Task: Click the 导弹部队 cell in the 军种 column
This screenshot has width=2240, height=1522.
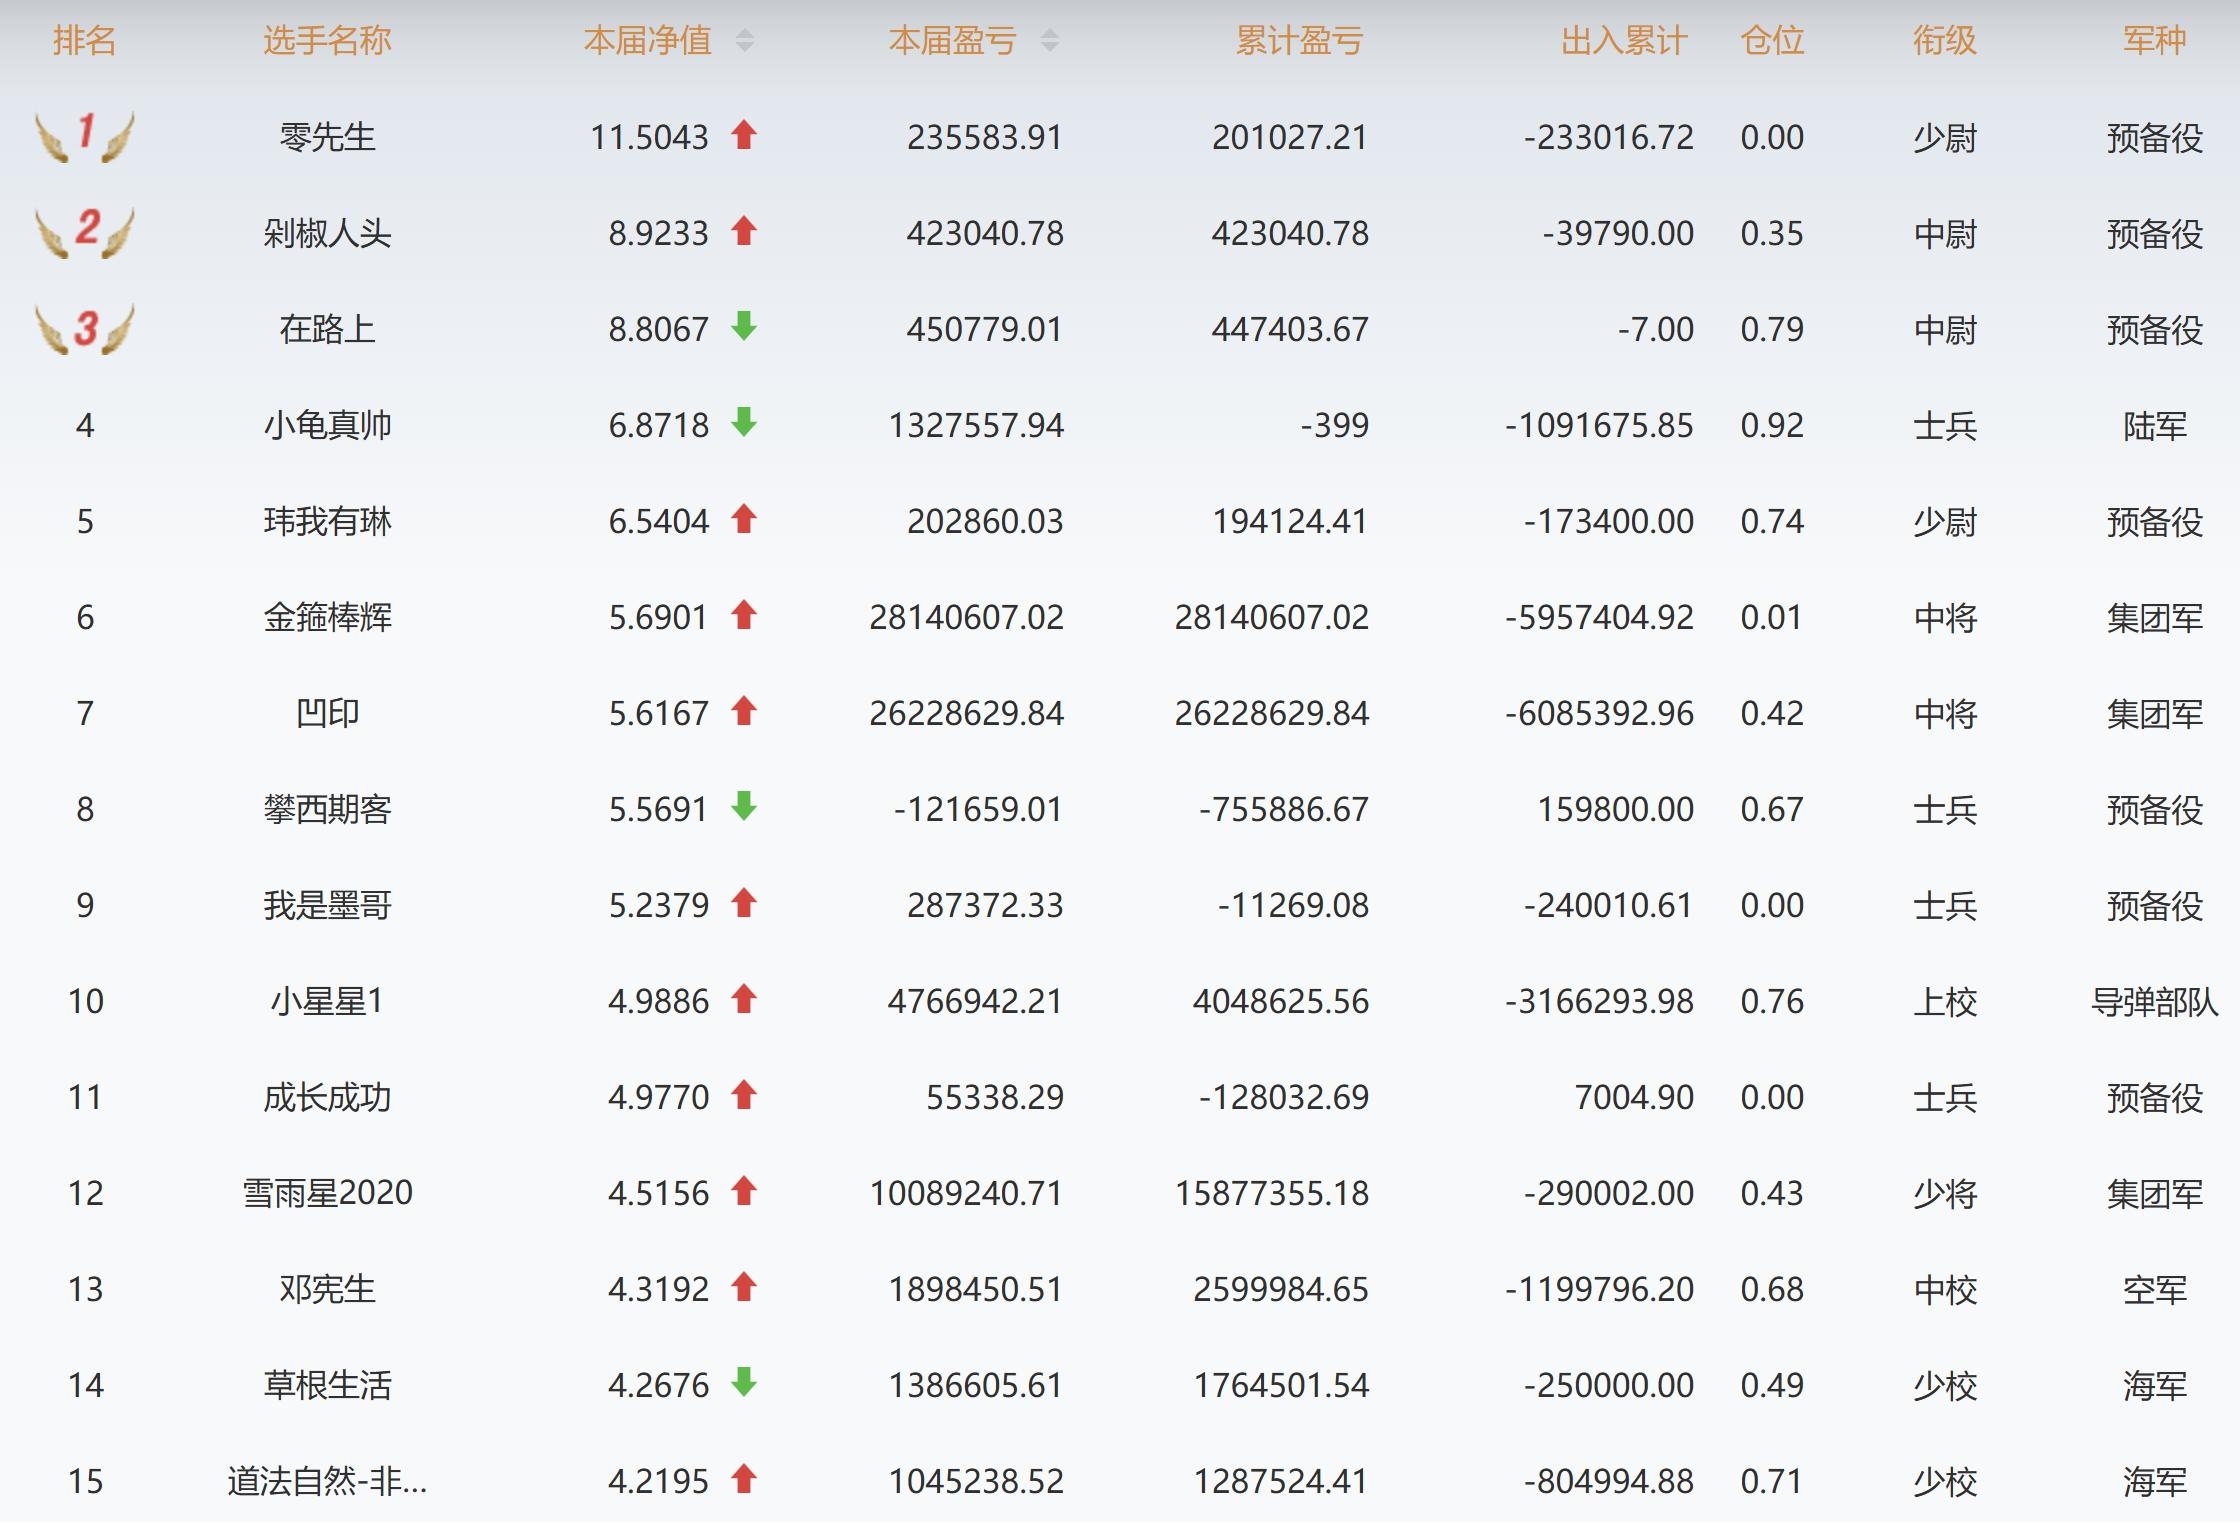Action: click(2154, 1001)
